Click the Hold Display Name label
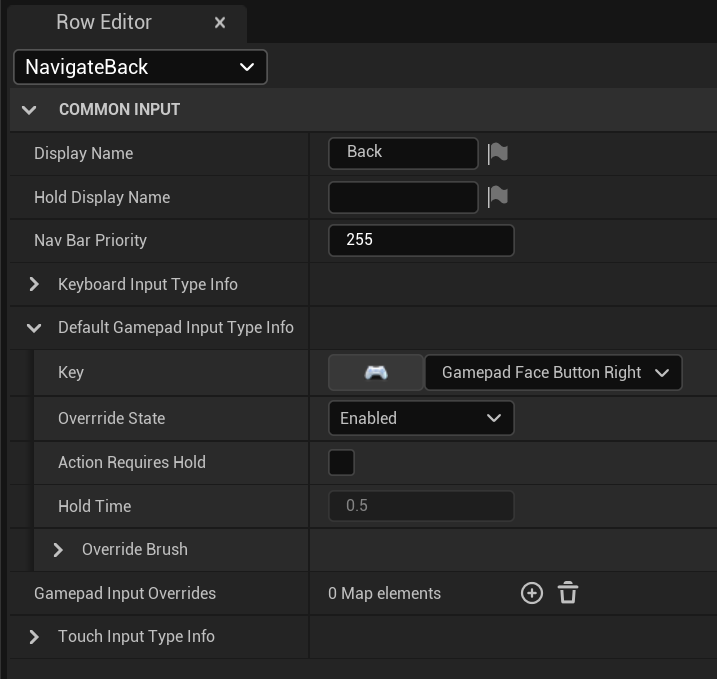Viewport: 717px width, 679px height. coord(102,198)
